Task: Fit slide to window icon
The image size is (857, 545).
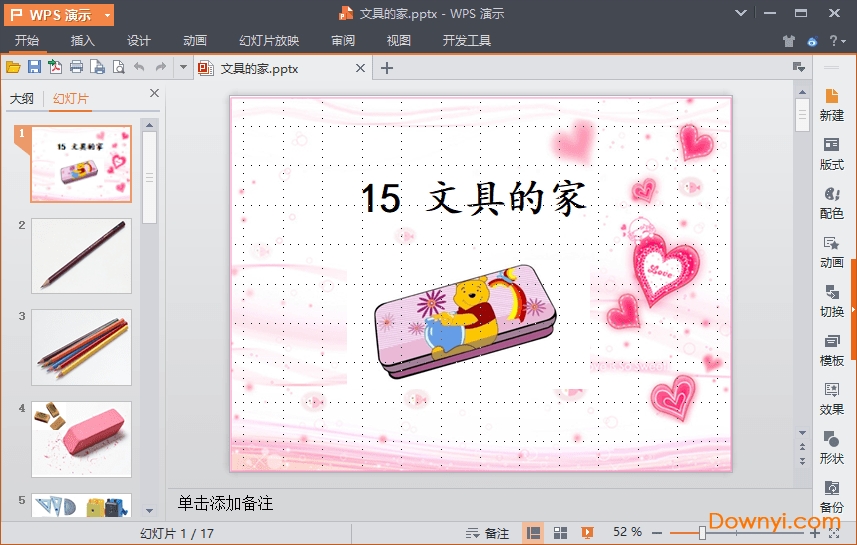Action: (834, 534)
